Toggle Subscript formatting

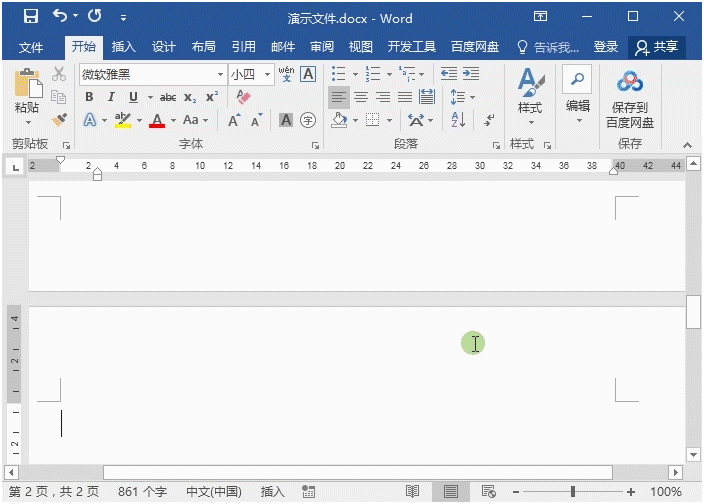pyautogui.click(x=190, y=97)
